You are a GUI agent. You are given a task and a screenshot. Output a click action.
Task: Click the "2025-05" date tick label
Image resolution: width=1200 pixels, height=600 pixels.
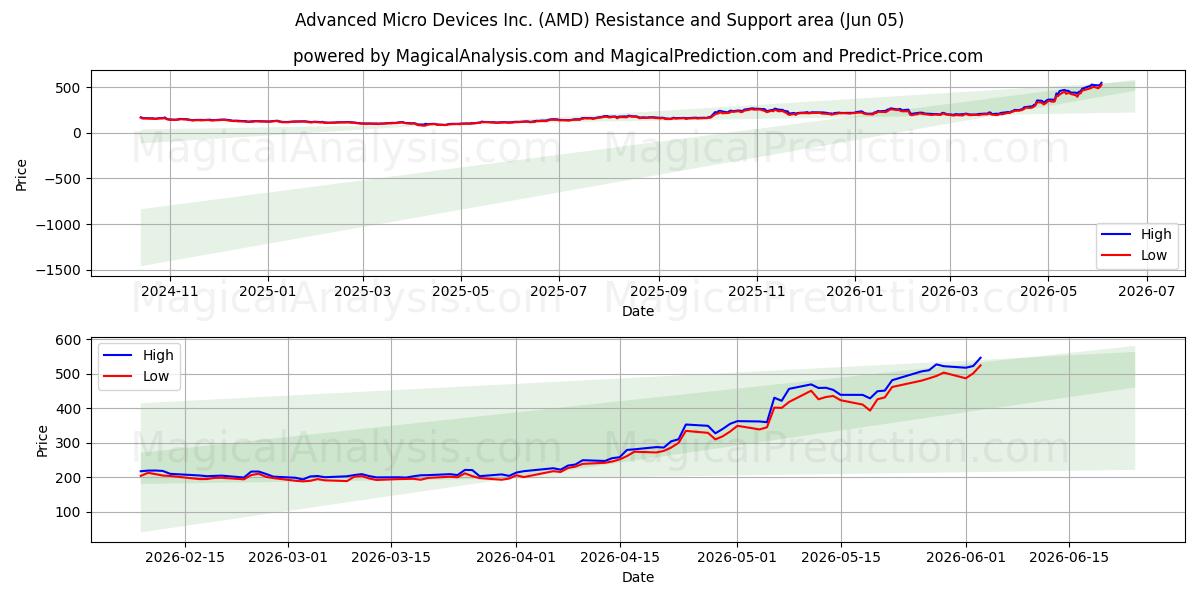coord(461,291)
